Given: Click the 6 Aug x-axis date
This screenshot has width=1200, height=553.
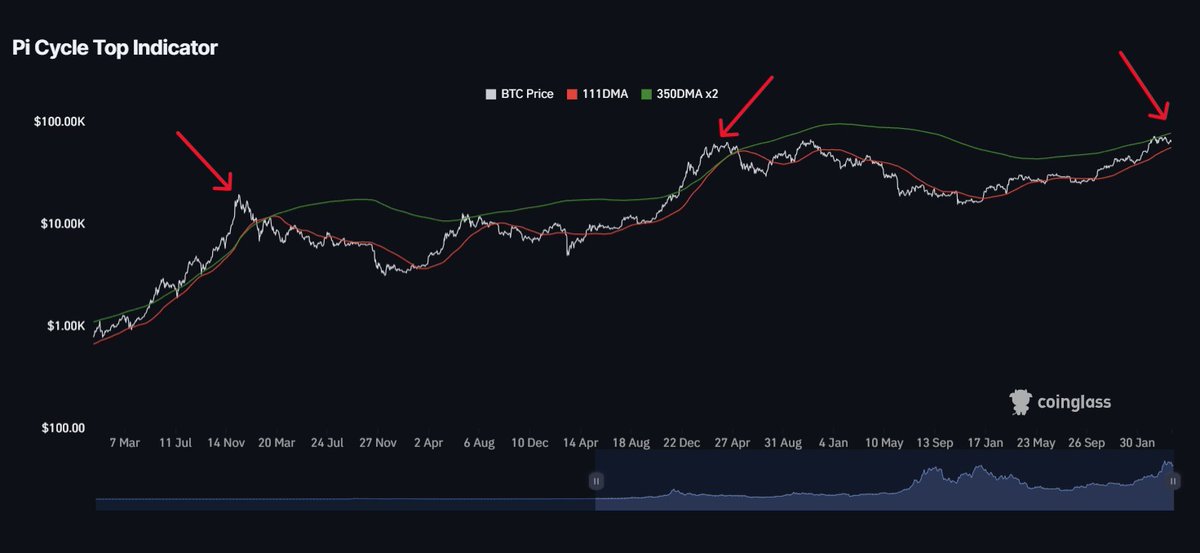Looking at the screenshot, I should pyautogui.click(x=478, y=442).
